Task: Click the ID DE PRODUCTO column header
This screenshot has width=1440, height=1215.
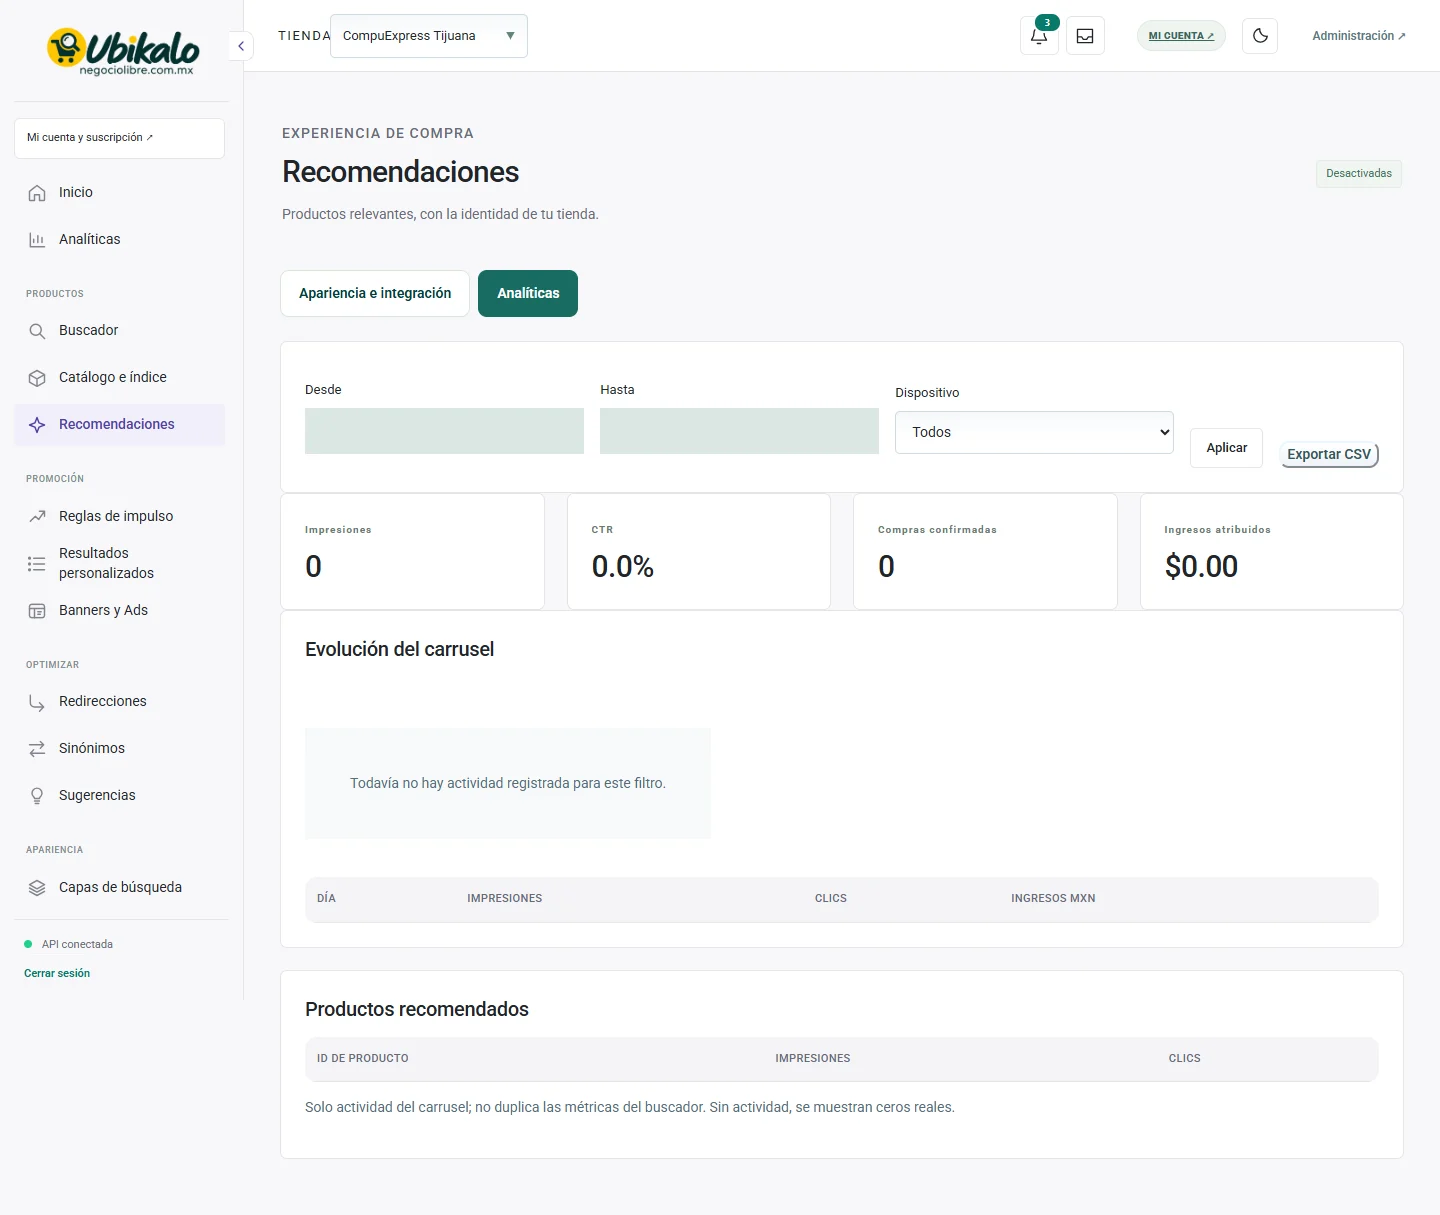Action: [x=363, y=1058]
